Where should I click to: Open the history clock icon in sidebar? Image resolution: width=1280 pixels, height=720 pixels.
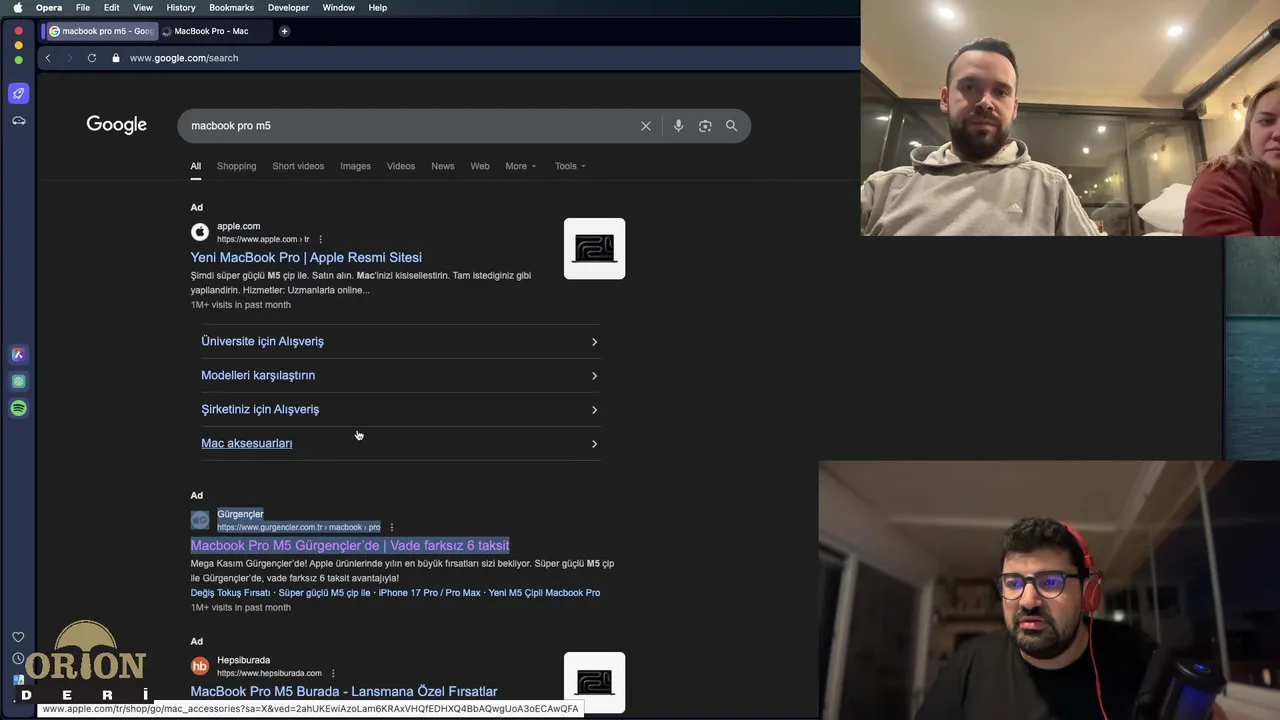18,658
